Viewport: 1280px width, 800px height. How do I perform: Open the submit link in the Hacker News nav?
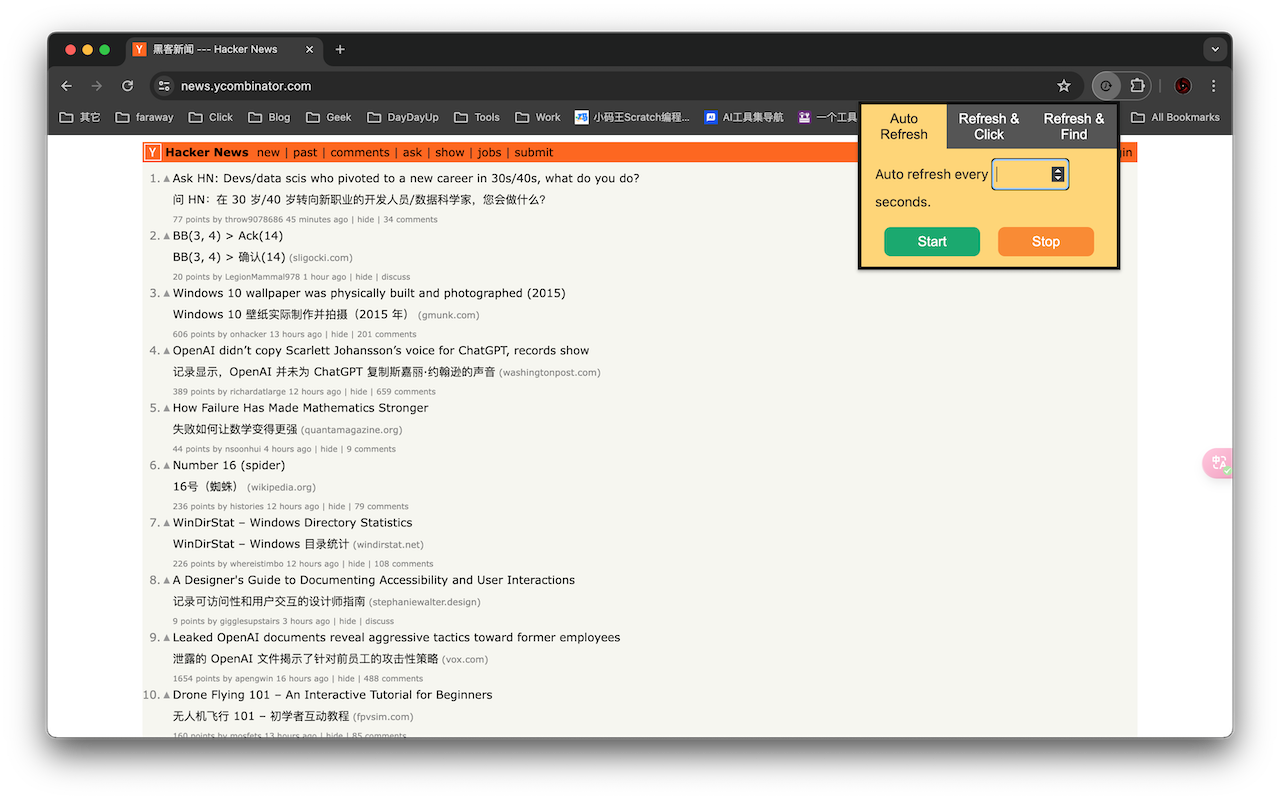(x=534, y=152)
